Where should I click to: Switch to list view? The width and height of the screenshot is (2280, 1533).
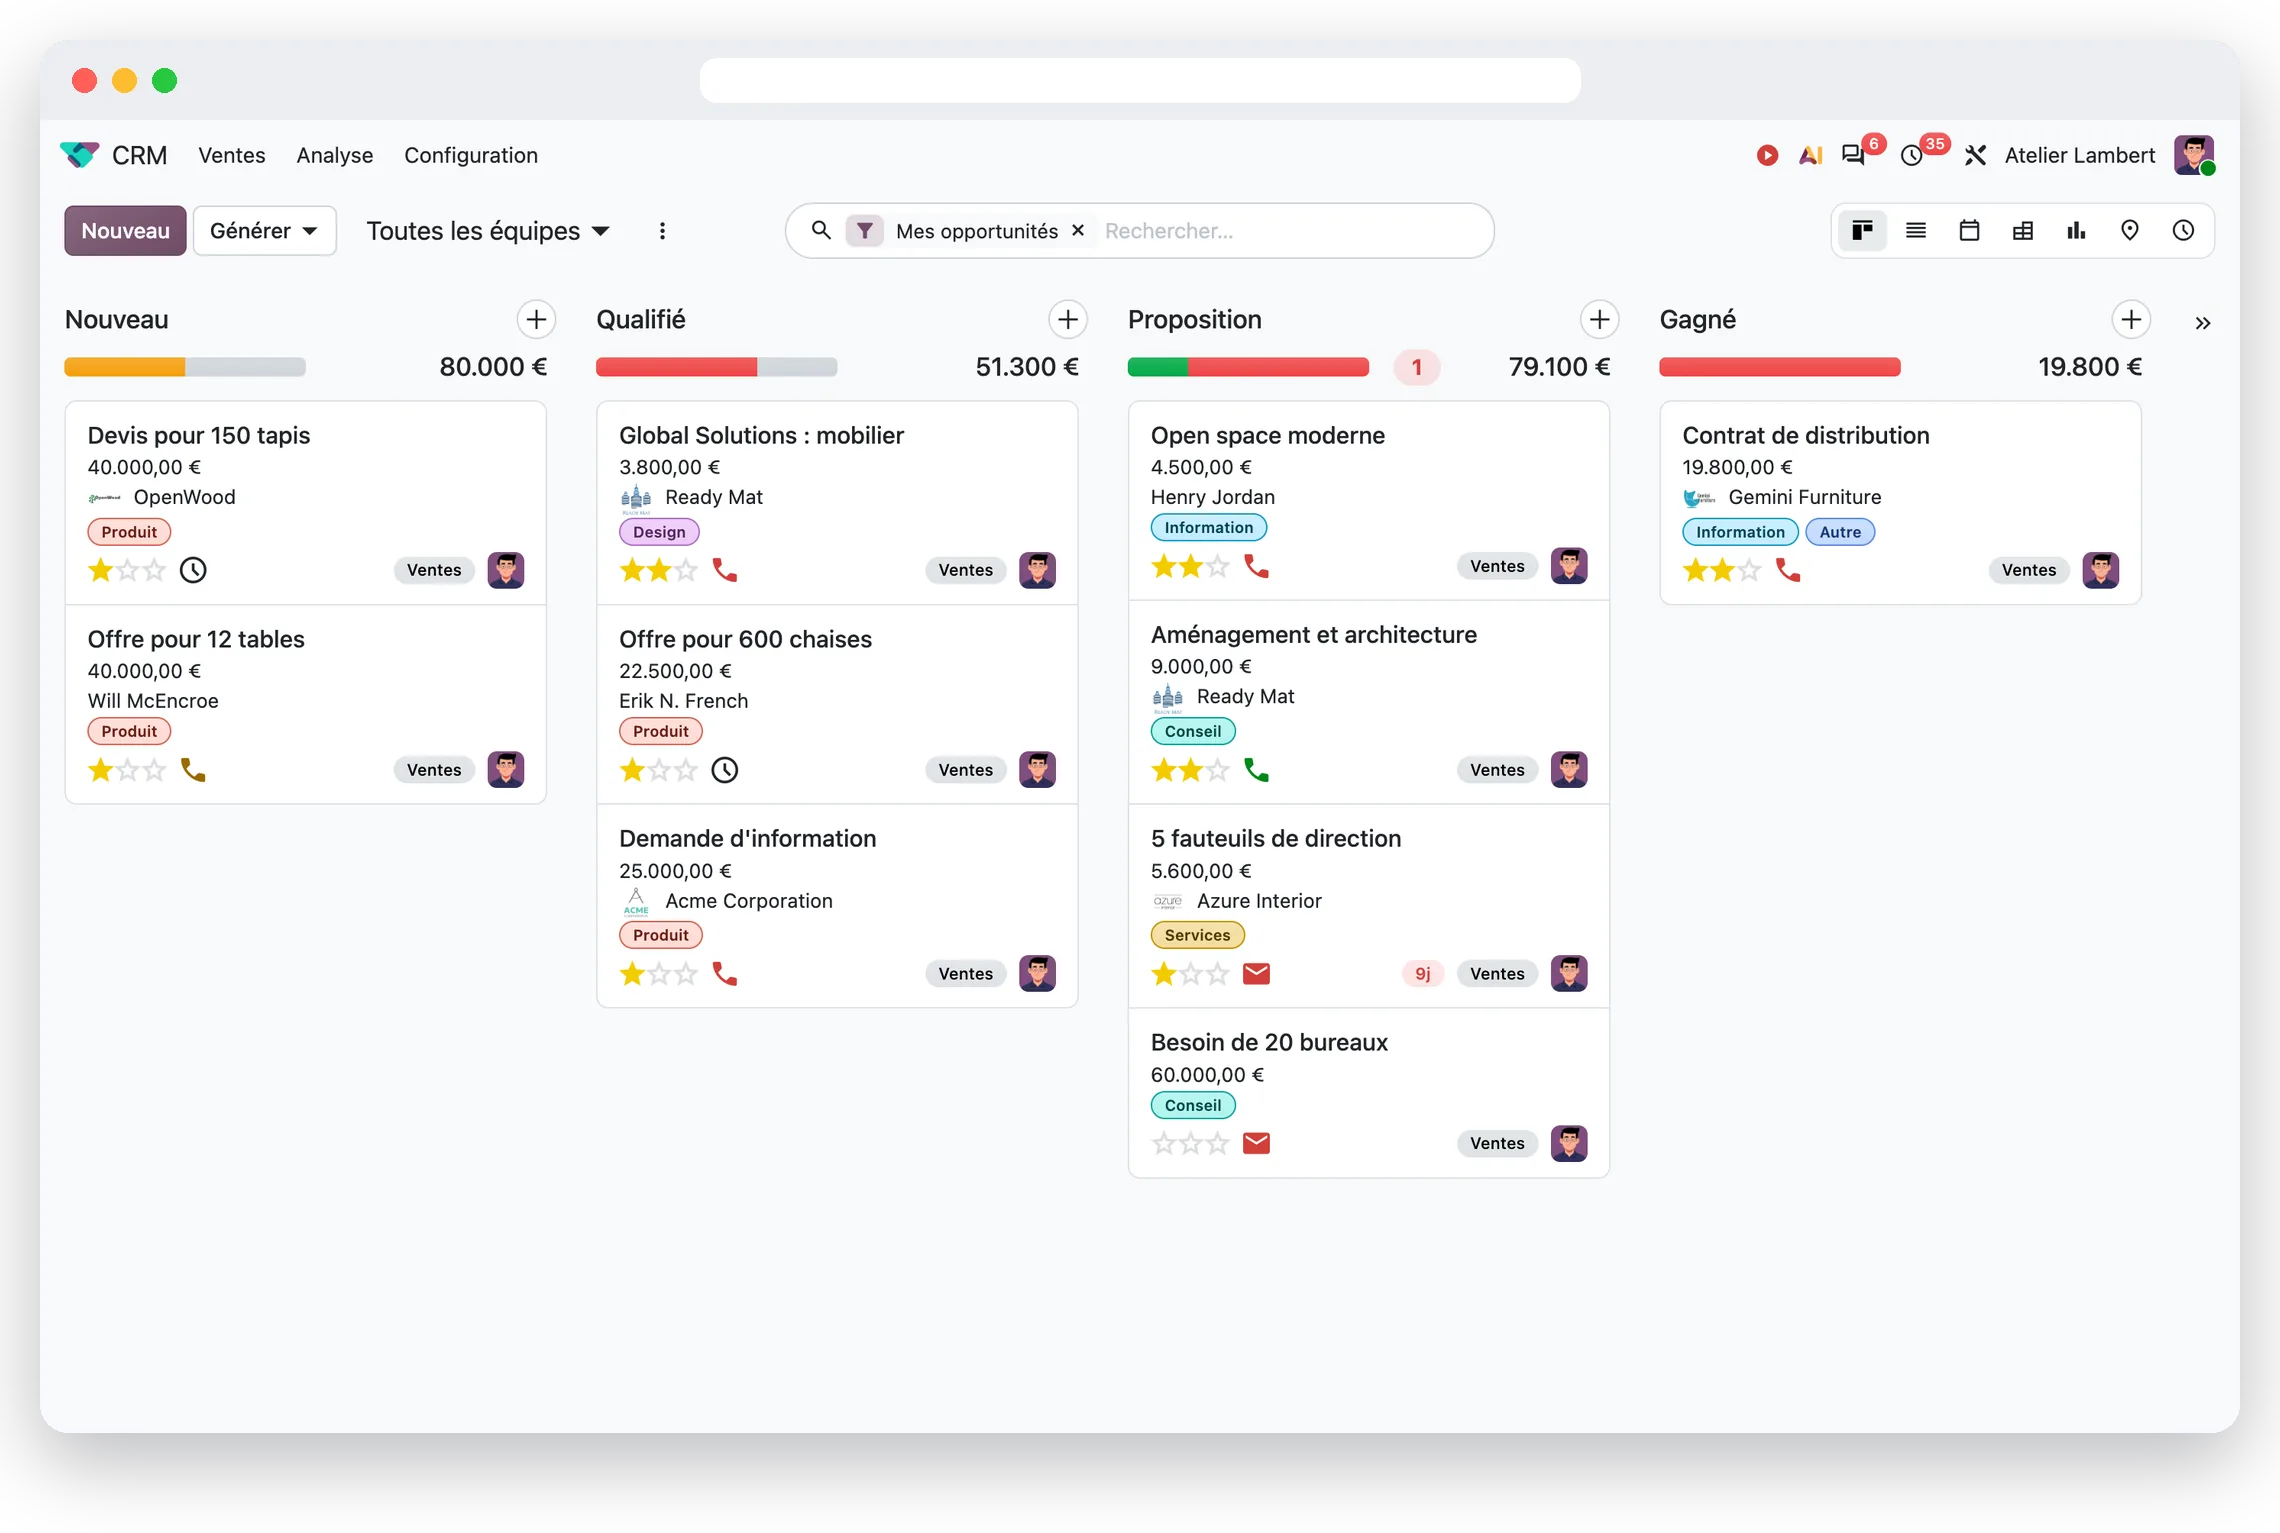pyautogui.click(x=1915, y=231)
